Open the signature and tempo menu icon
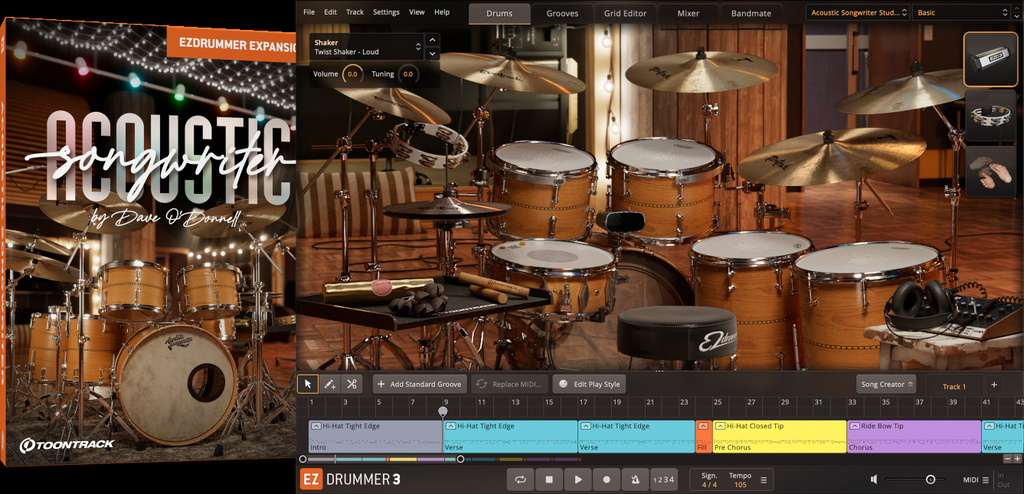This screenshot has height=494, width=1024. point(763,480)
